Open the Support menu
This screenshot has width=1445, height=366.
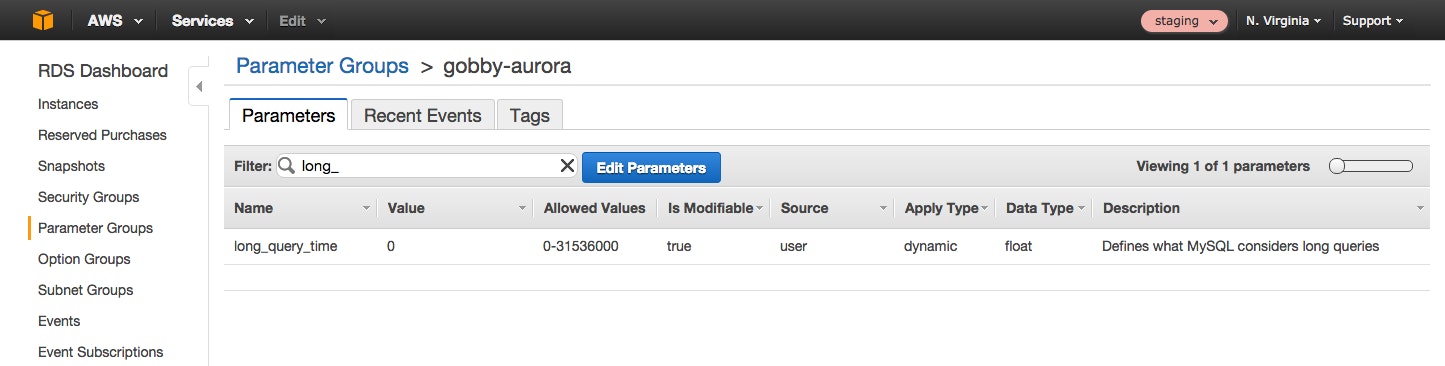pos(1372,20)
